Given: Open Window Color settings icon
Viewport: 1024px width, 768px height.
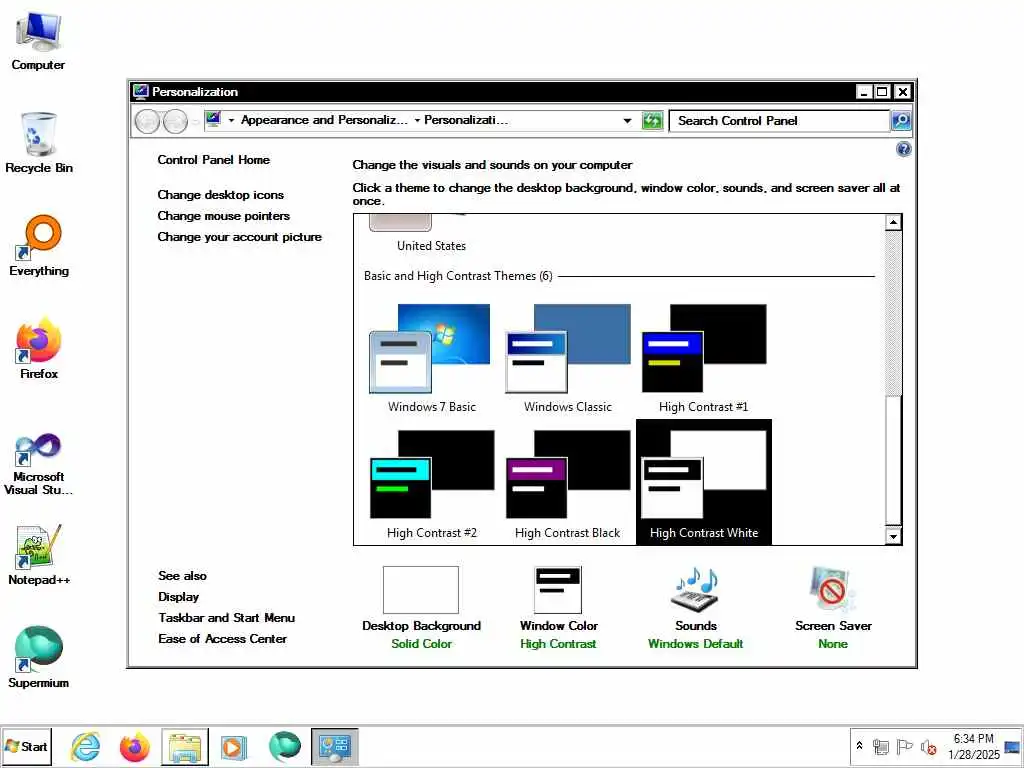Looking at the screenshot, I should 558,590.
